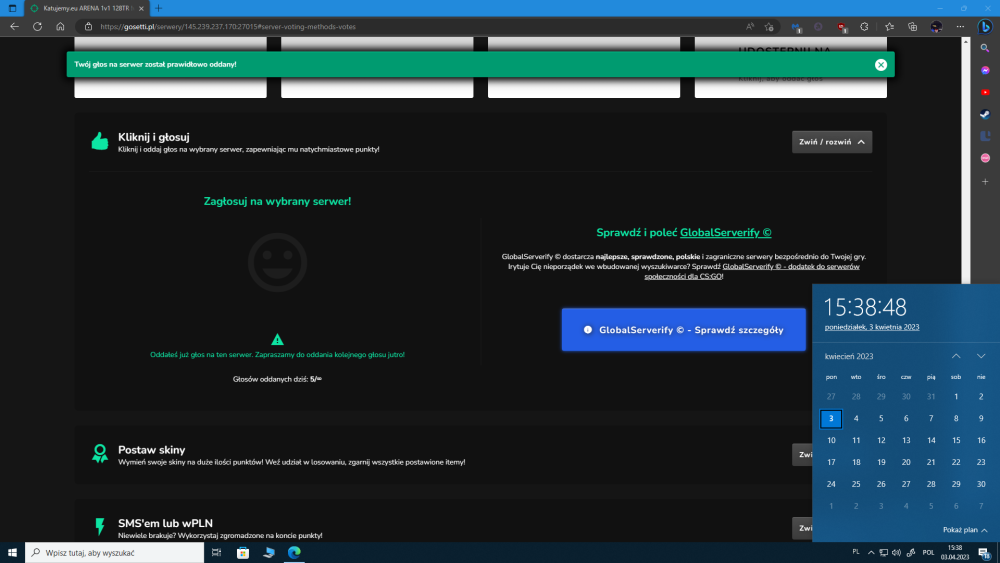Open Favorites list icon
Viewport: 1000px width, 563px height.
[x=889, y=27]
